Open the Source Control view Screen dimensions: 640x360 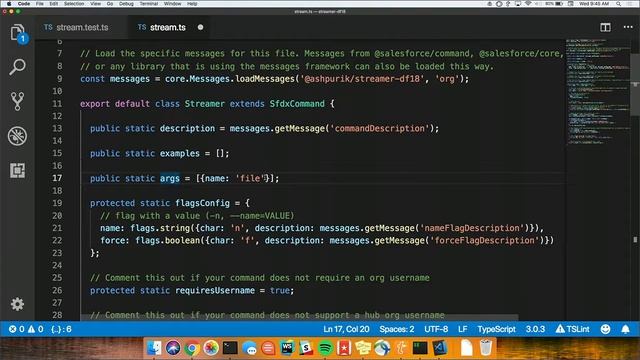click(18, 101)
